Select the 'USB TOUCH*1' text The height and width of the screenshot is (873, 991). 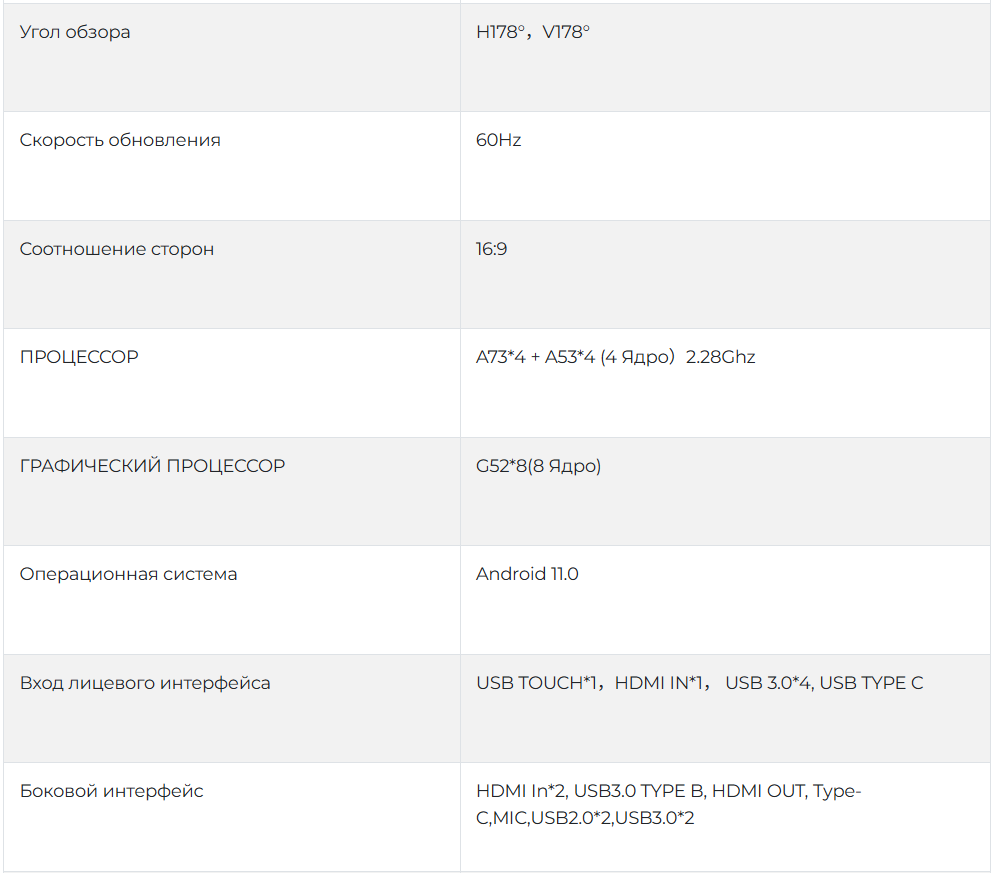tap(537, 683)
